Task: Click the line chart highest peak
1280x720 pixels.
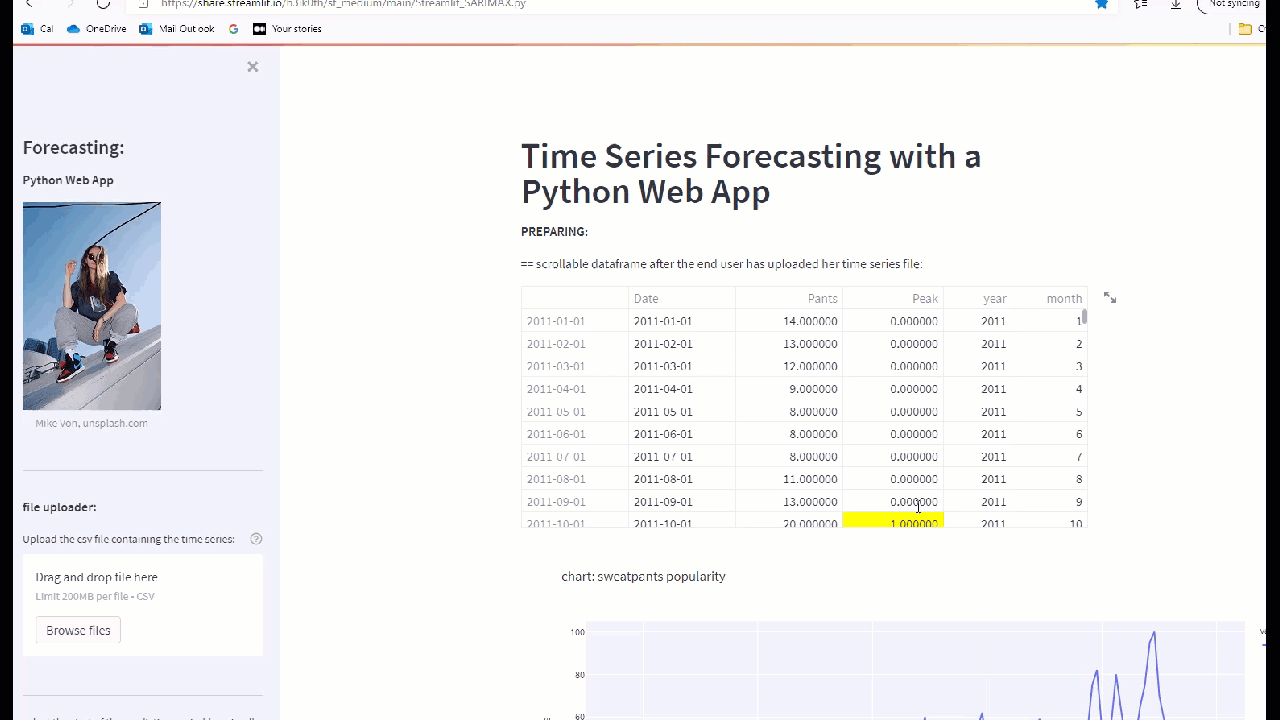Action: click(1154, 633)
